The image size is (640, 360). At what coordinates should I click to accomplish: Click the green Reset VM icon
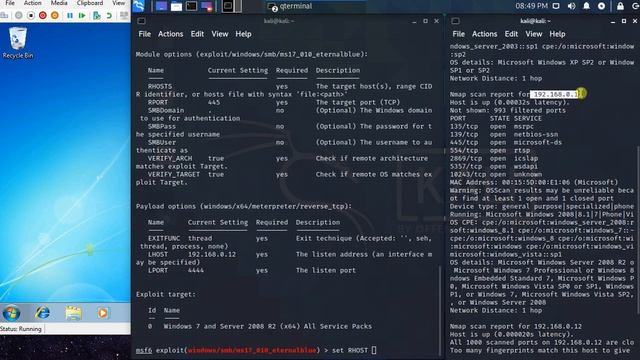click(x=82, y=16)
